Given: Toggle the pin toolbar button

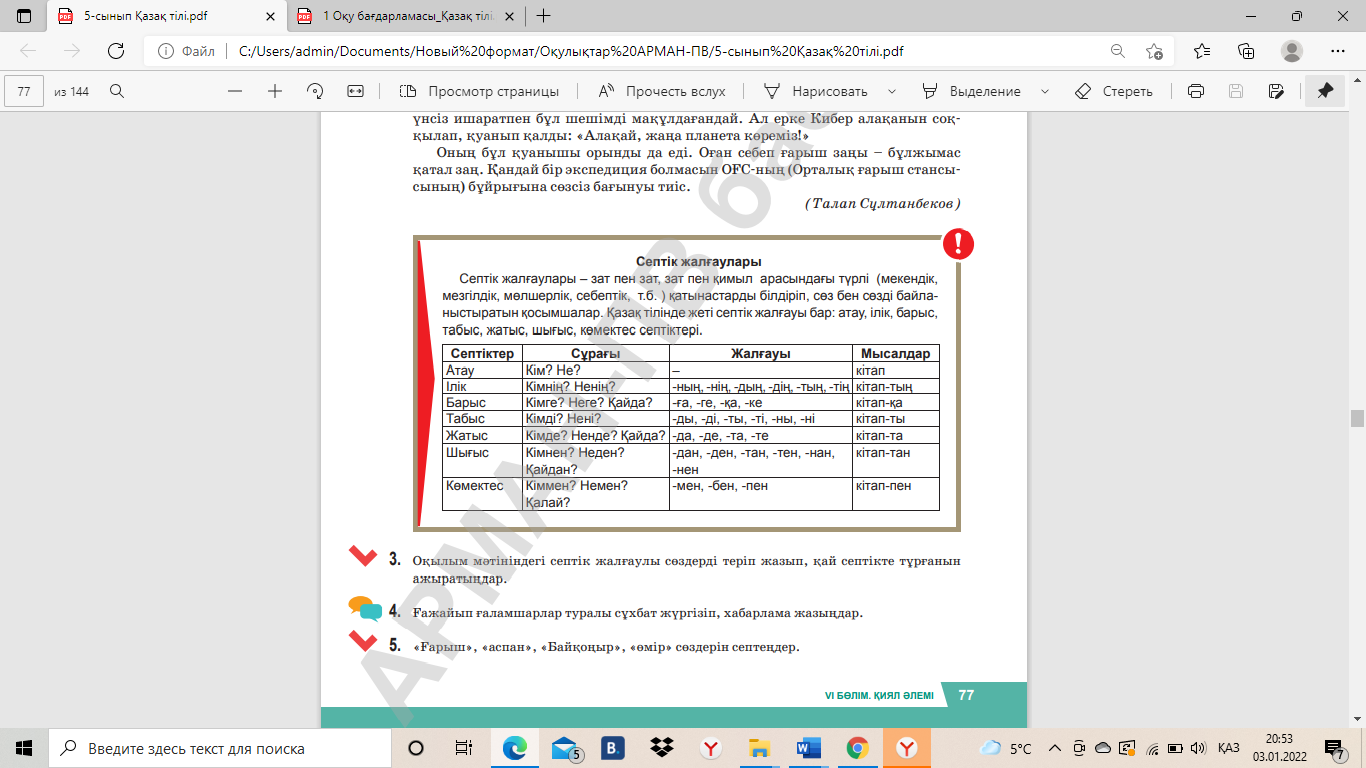Looking at the screenshot, I should click(1325, 91).
